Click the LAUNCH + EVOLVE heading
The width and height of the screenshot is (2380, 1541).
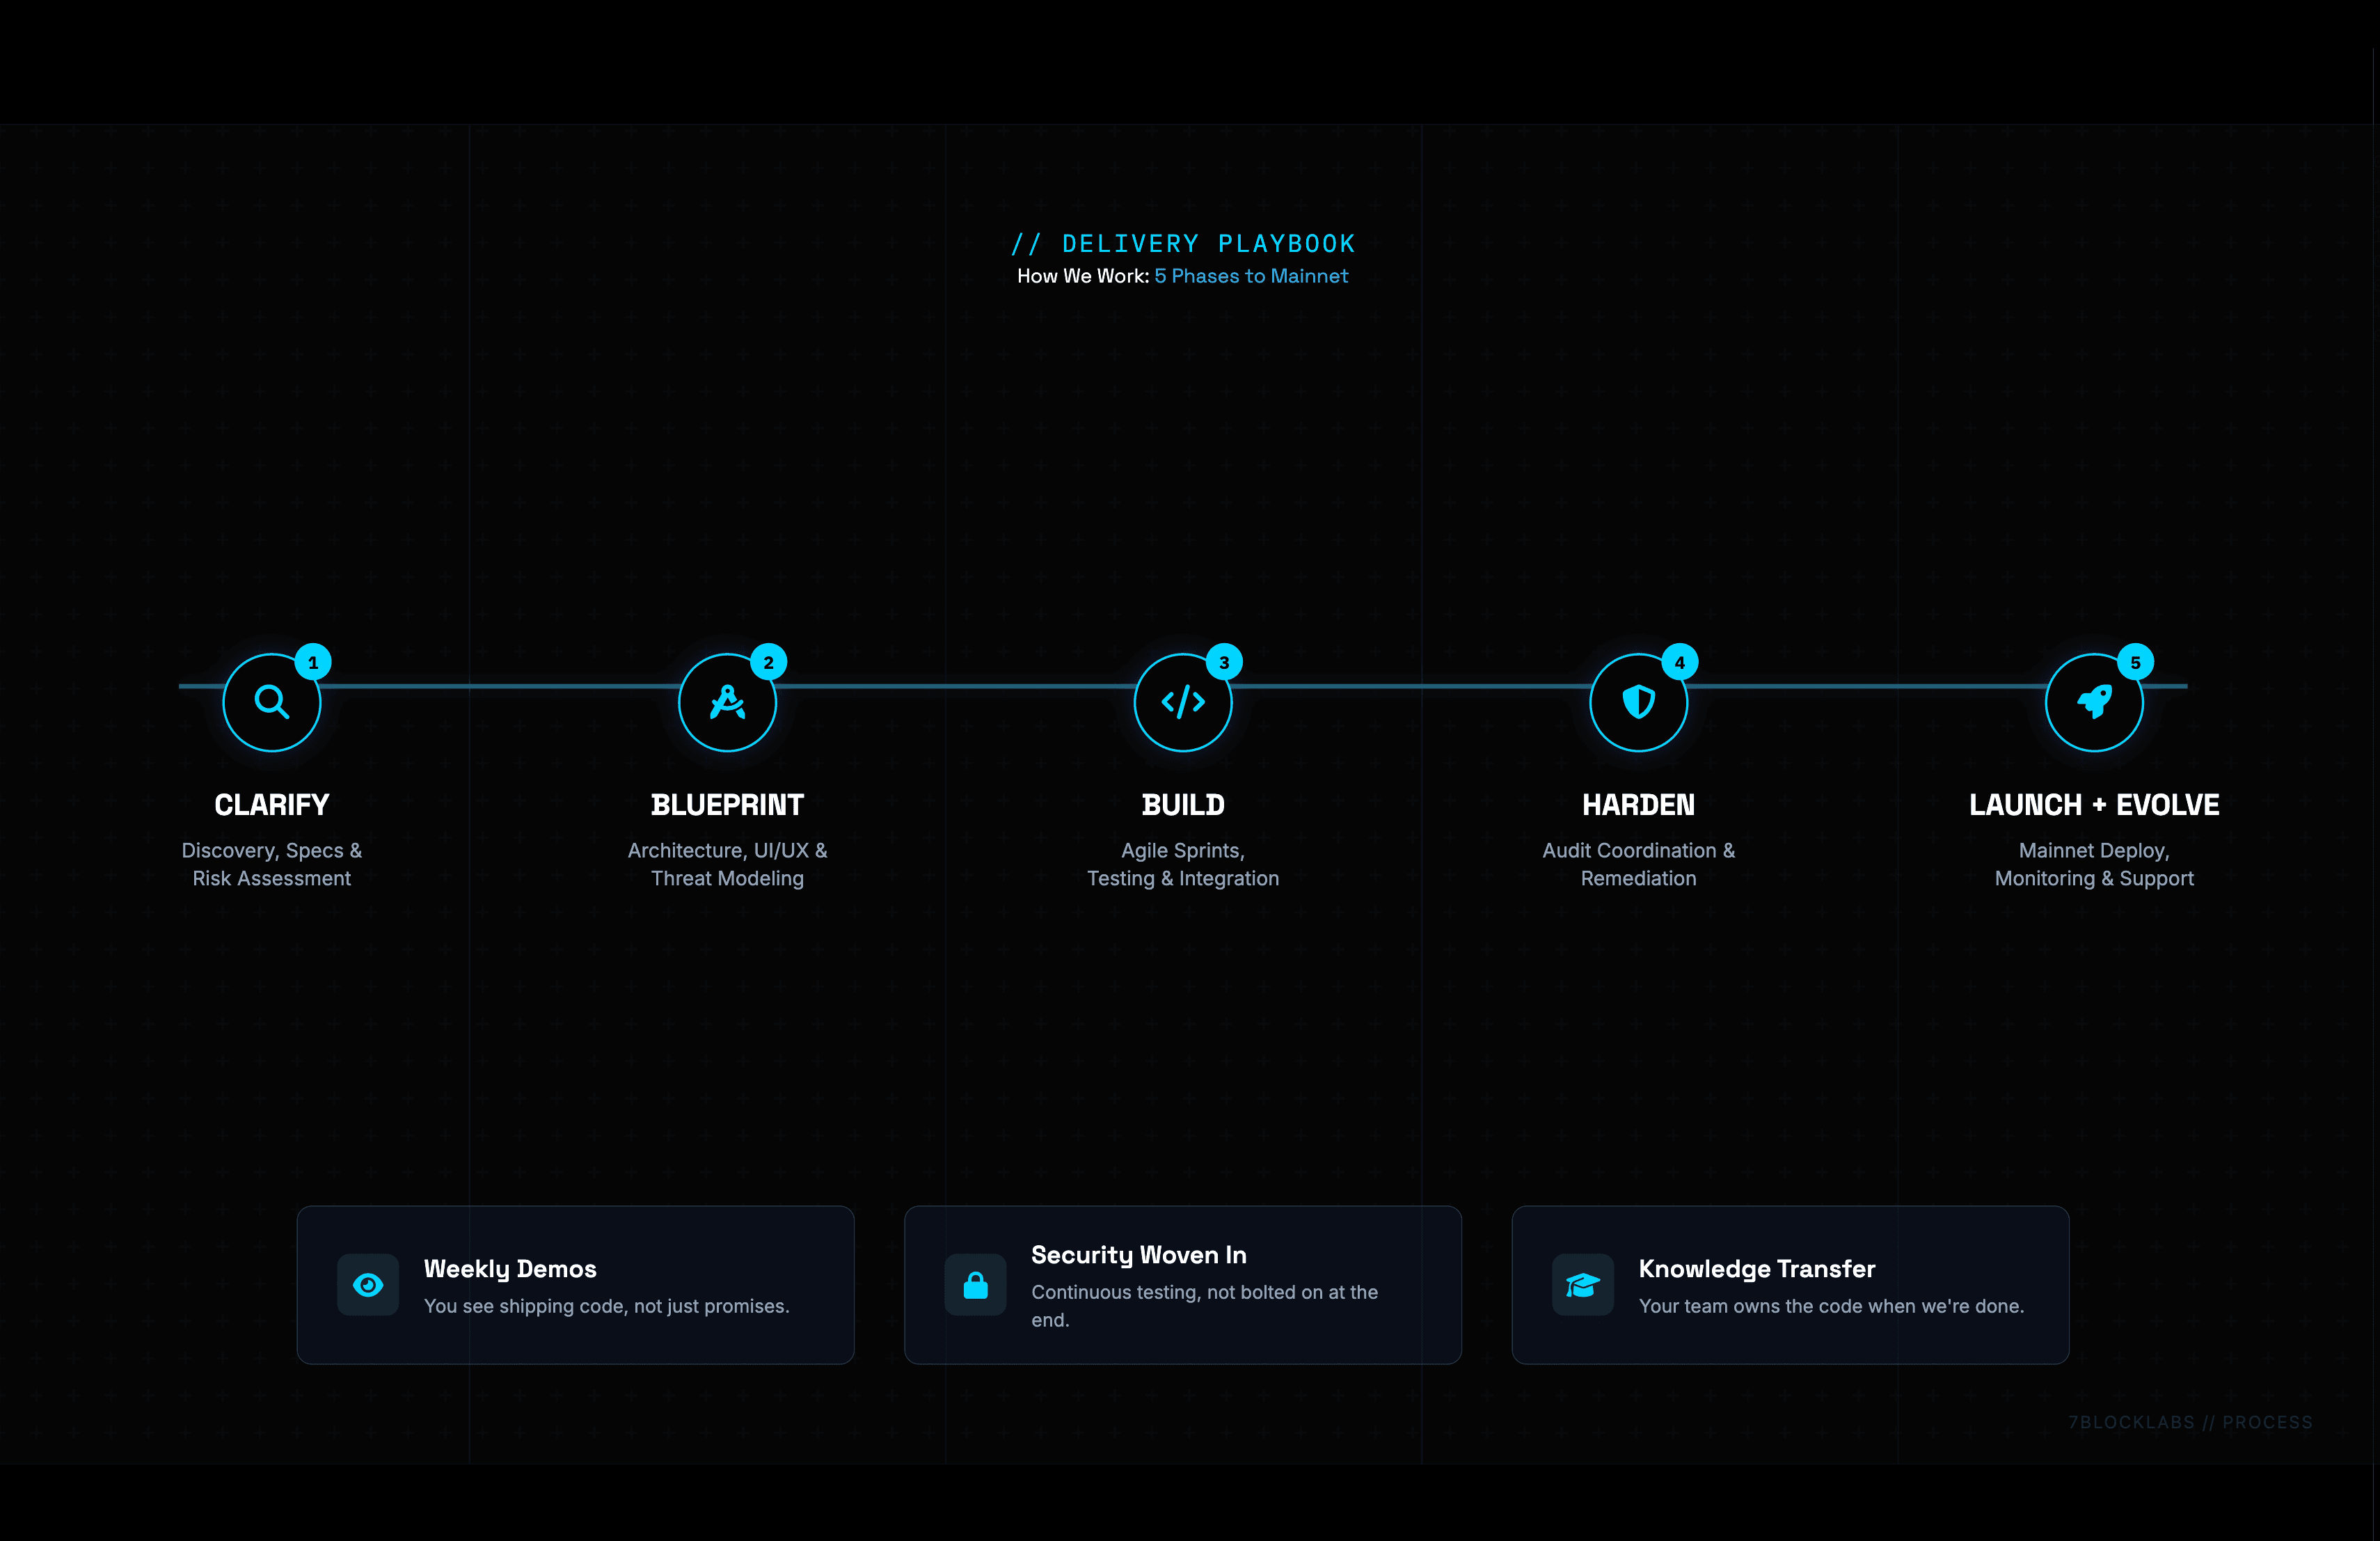(2094, 805)
